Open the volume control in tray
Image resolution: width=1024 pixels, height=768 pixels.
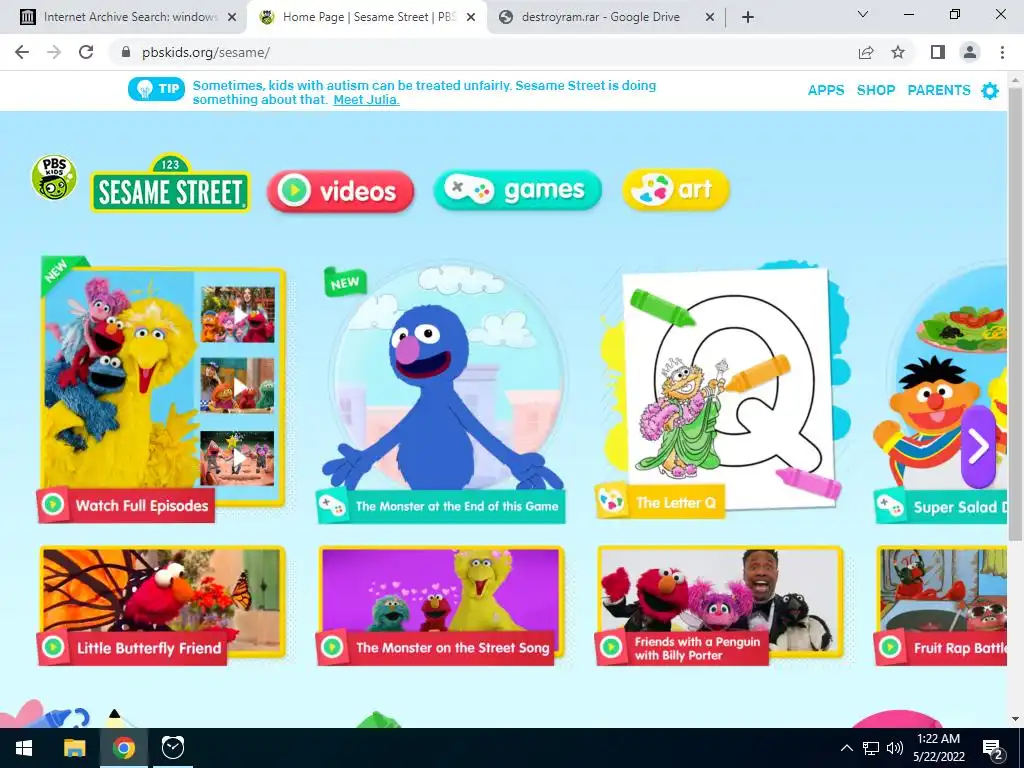click(x=895, y=748)
